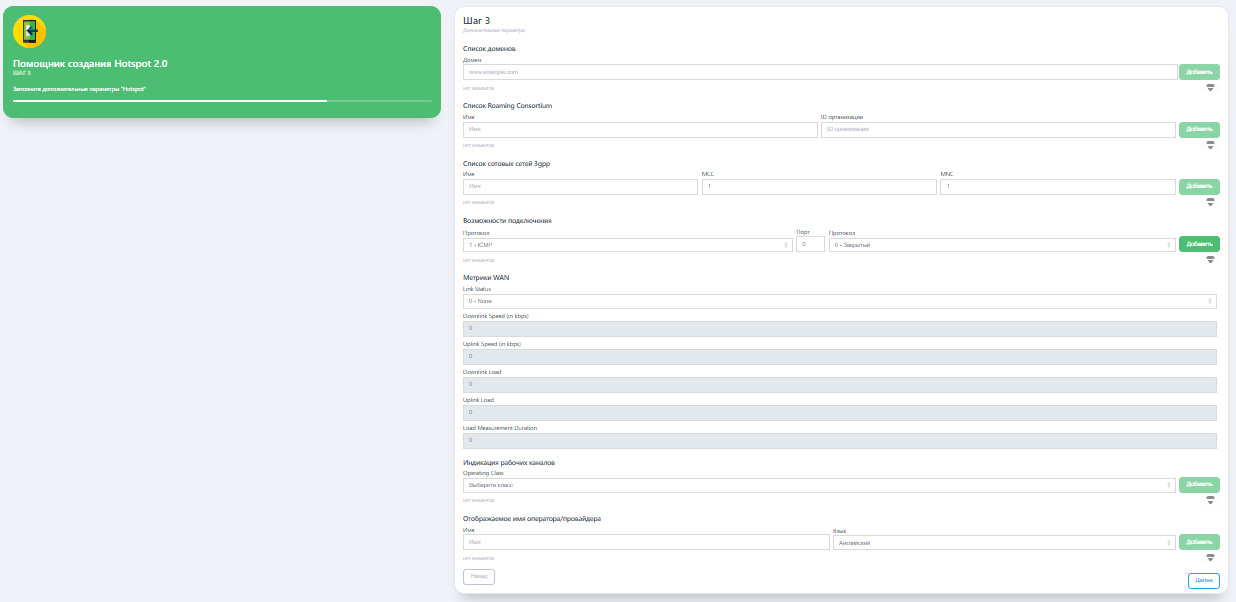Expand the operator display name list icon

click(1210, 557)
